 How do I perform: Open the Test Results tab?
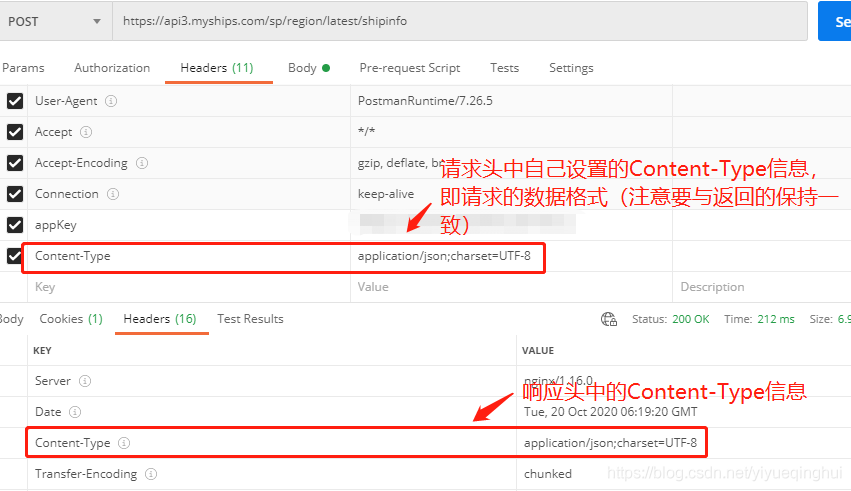point(250,318)
